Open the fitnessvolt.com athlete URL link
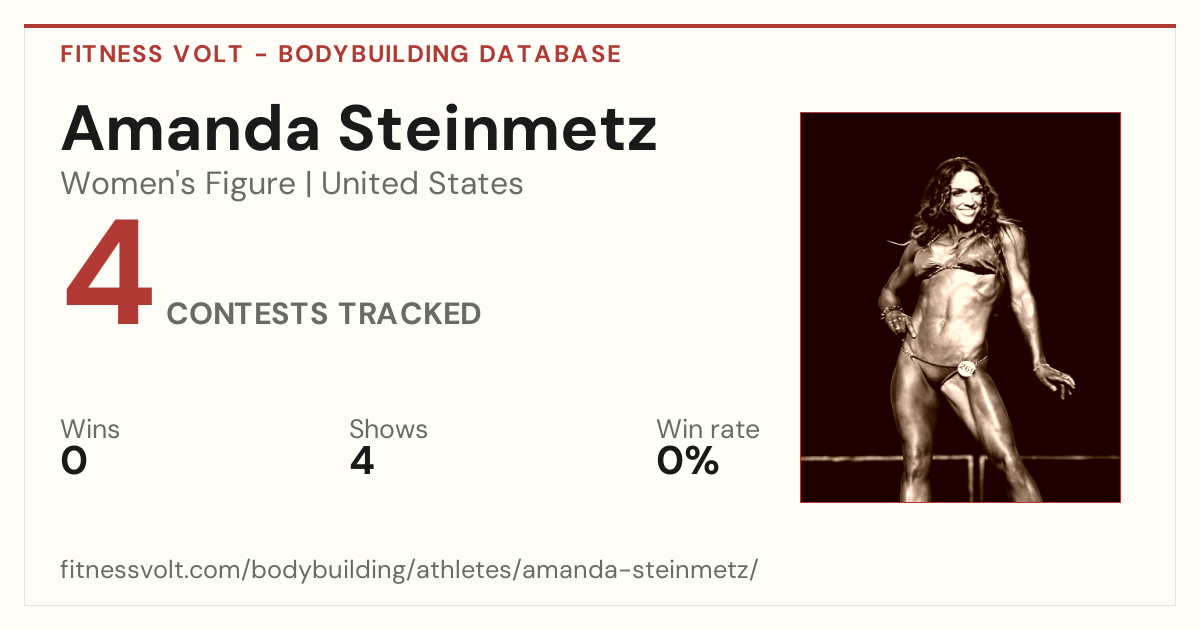1200x630 pixels. click(409, 570)
